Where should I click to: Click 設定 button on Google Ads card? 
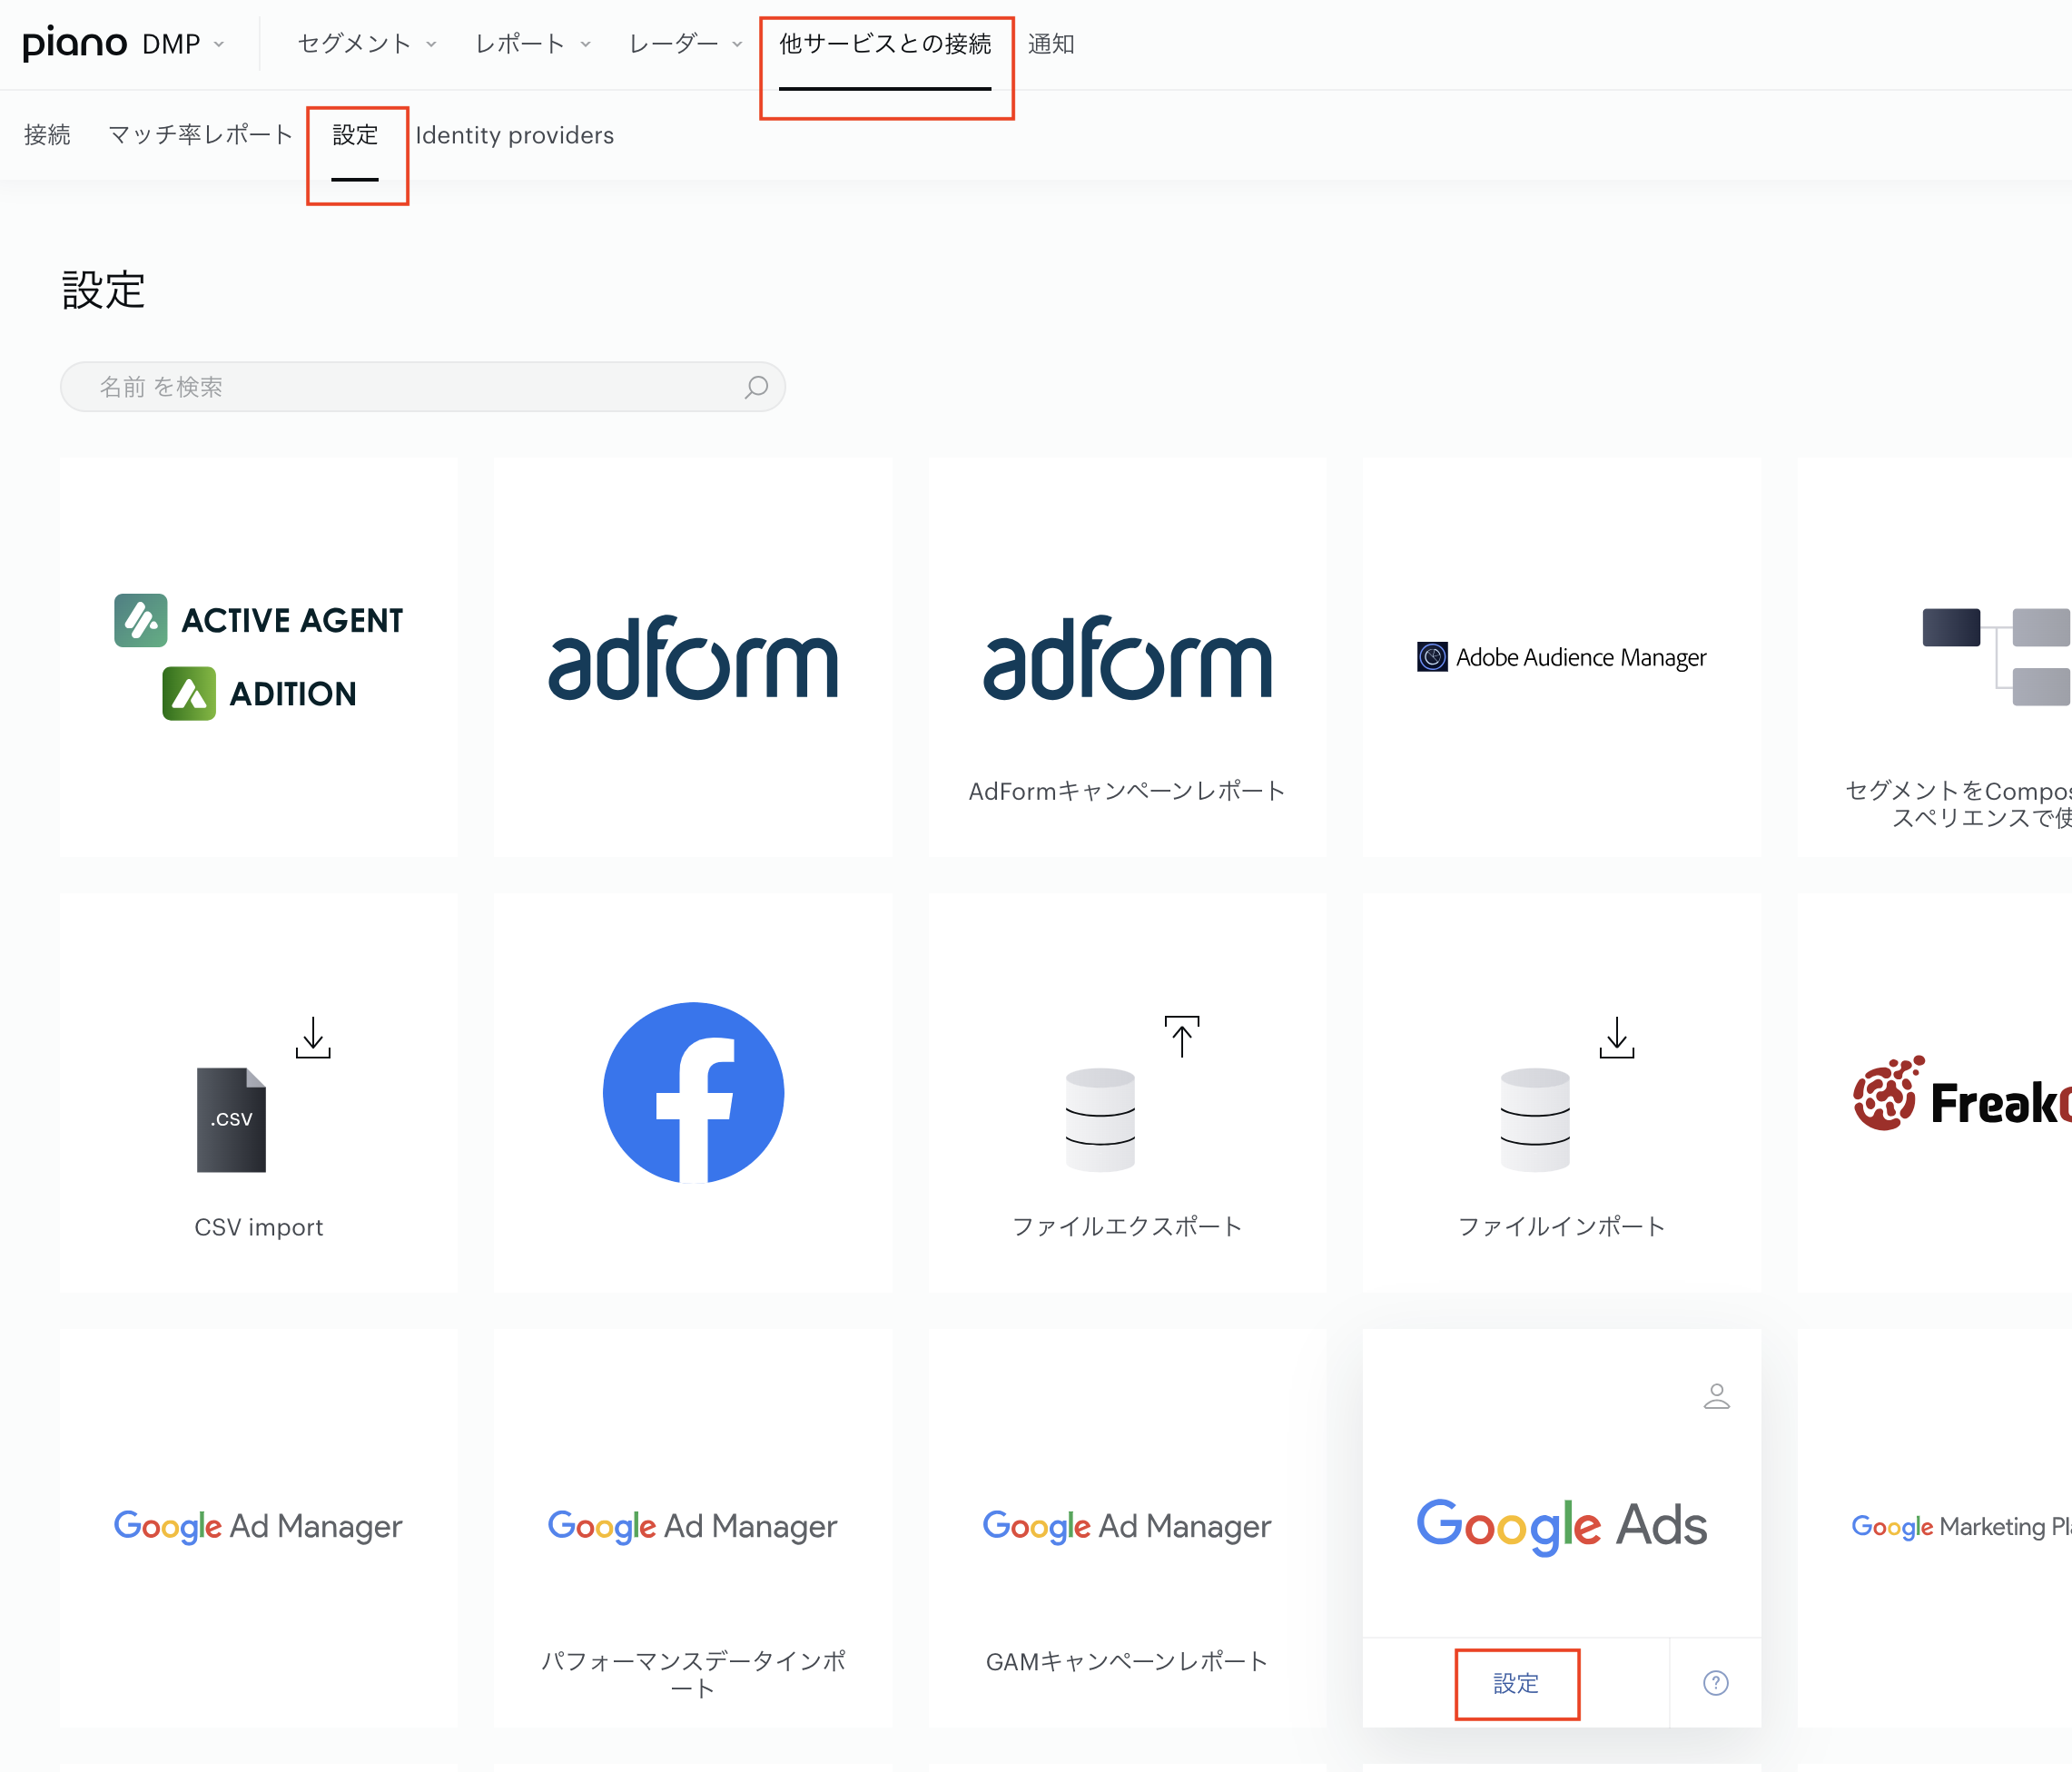click(1516, 1684)
